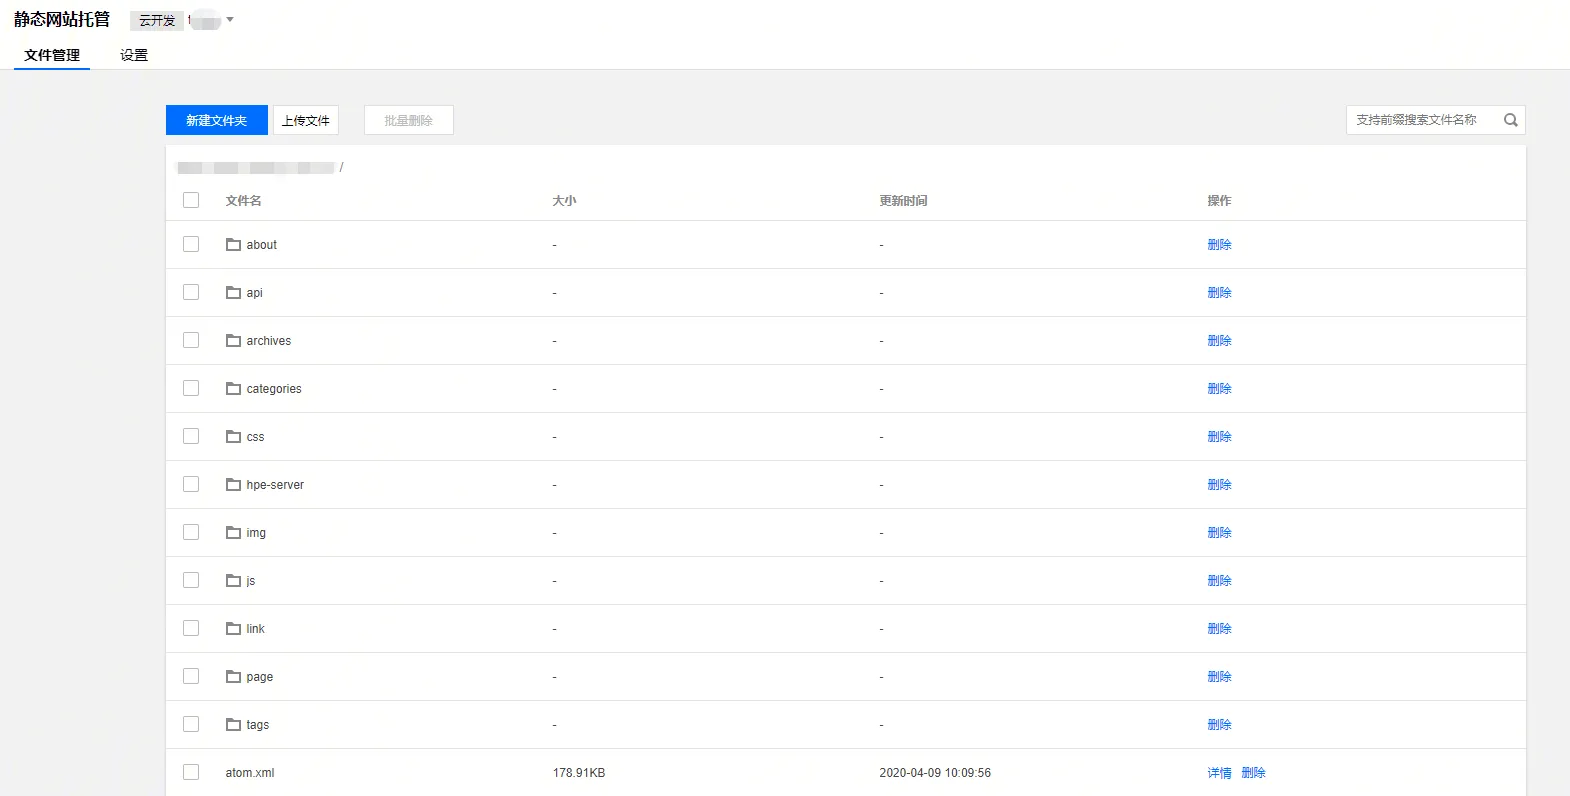1570x796 pixels.
Task: Click the hpe-server folder icon
Action: click(233, 484)
